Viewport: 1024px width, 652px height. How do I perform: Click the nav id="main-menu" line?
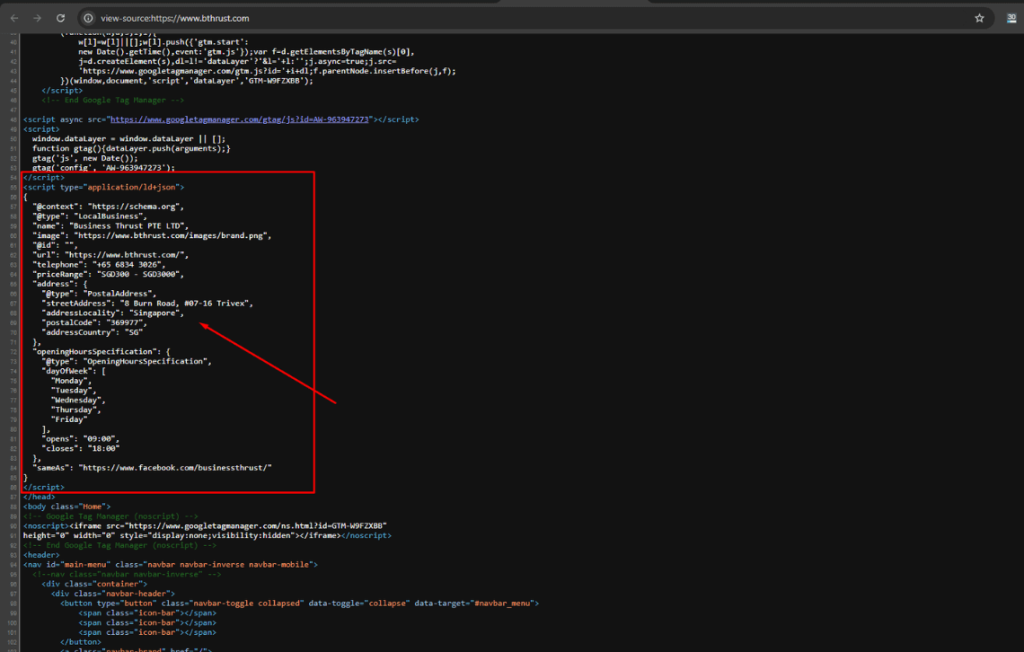click(x=170, y=564)
